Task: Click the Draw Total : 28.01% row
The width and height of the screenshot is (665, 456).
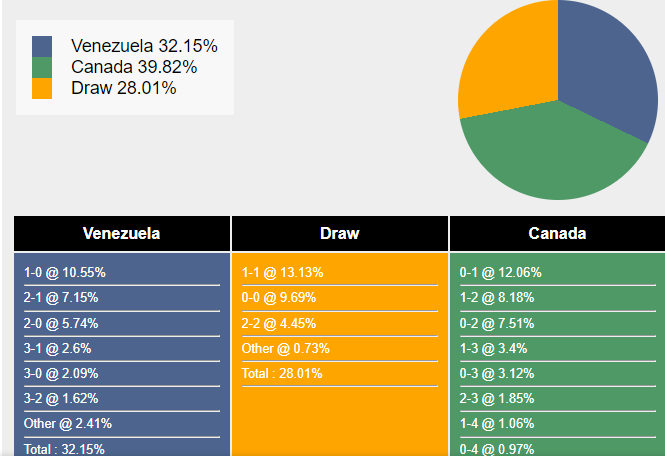Action: [280, 373]
